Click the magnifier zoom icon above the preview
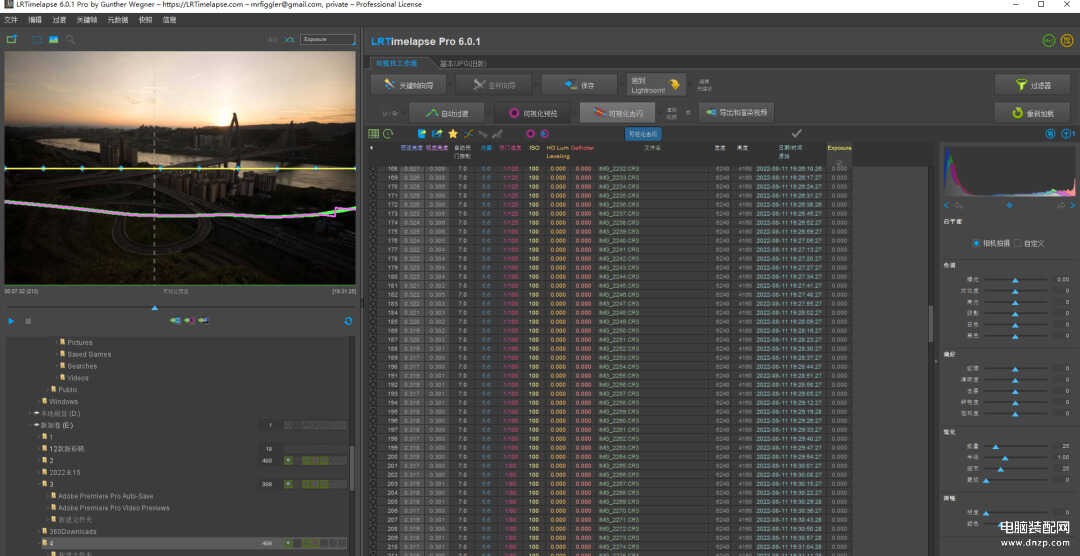 click(70, 39)
